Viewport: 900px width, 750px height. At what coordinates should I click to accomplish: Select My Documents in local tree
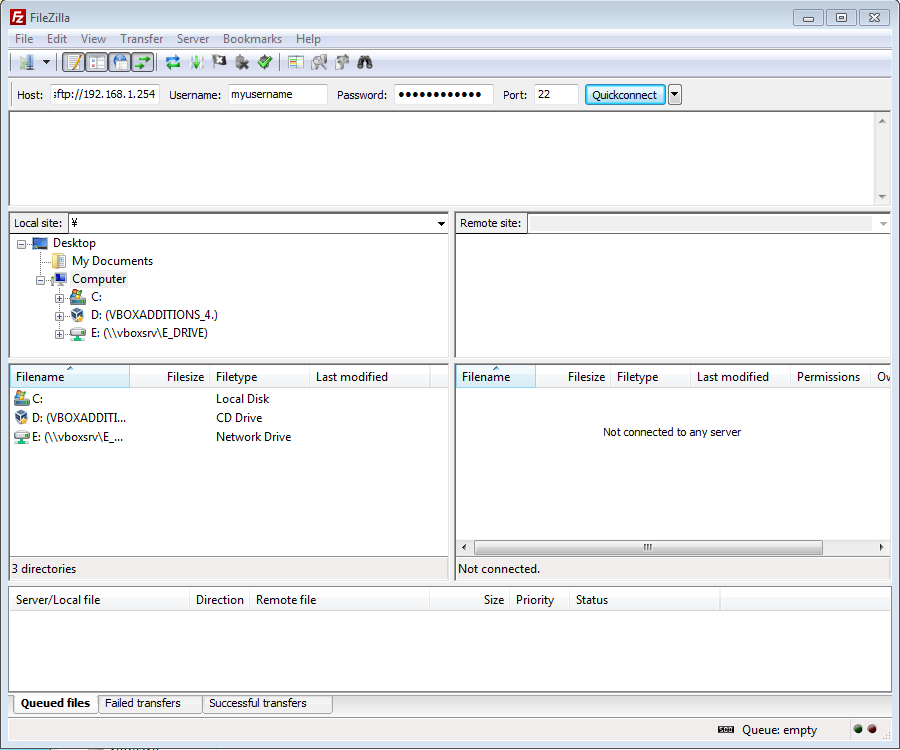coord(112,261)
